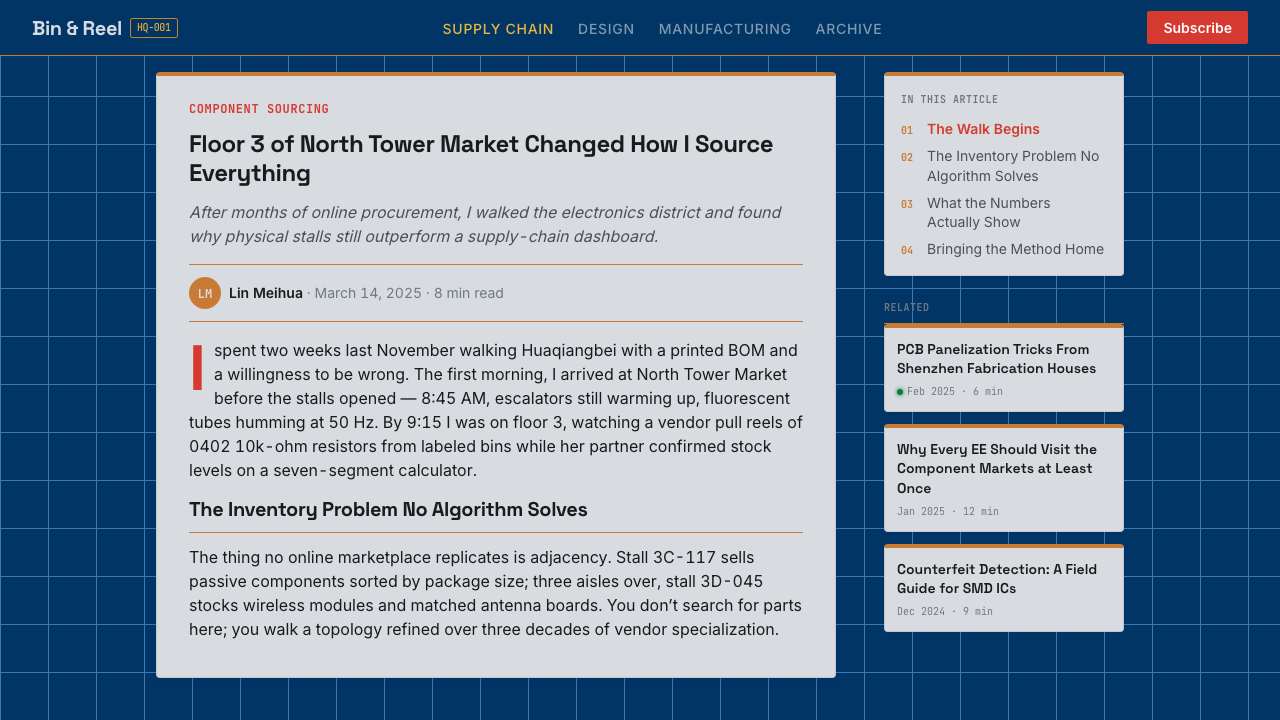This screenshot has width=1280, height=720.
Task: Click the green dot on PCB Panelization card
Action: coord(900,392)
